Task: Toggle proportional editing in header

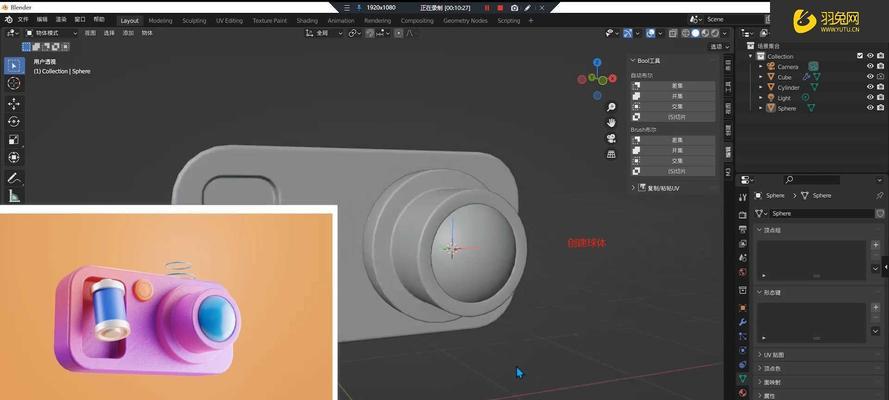Action: [x=399, y=33]
